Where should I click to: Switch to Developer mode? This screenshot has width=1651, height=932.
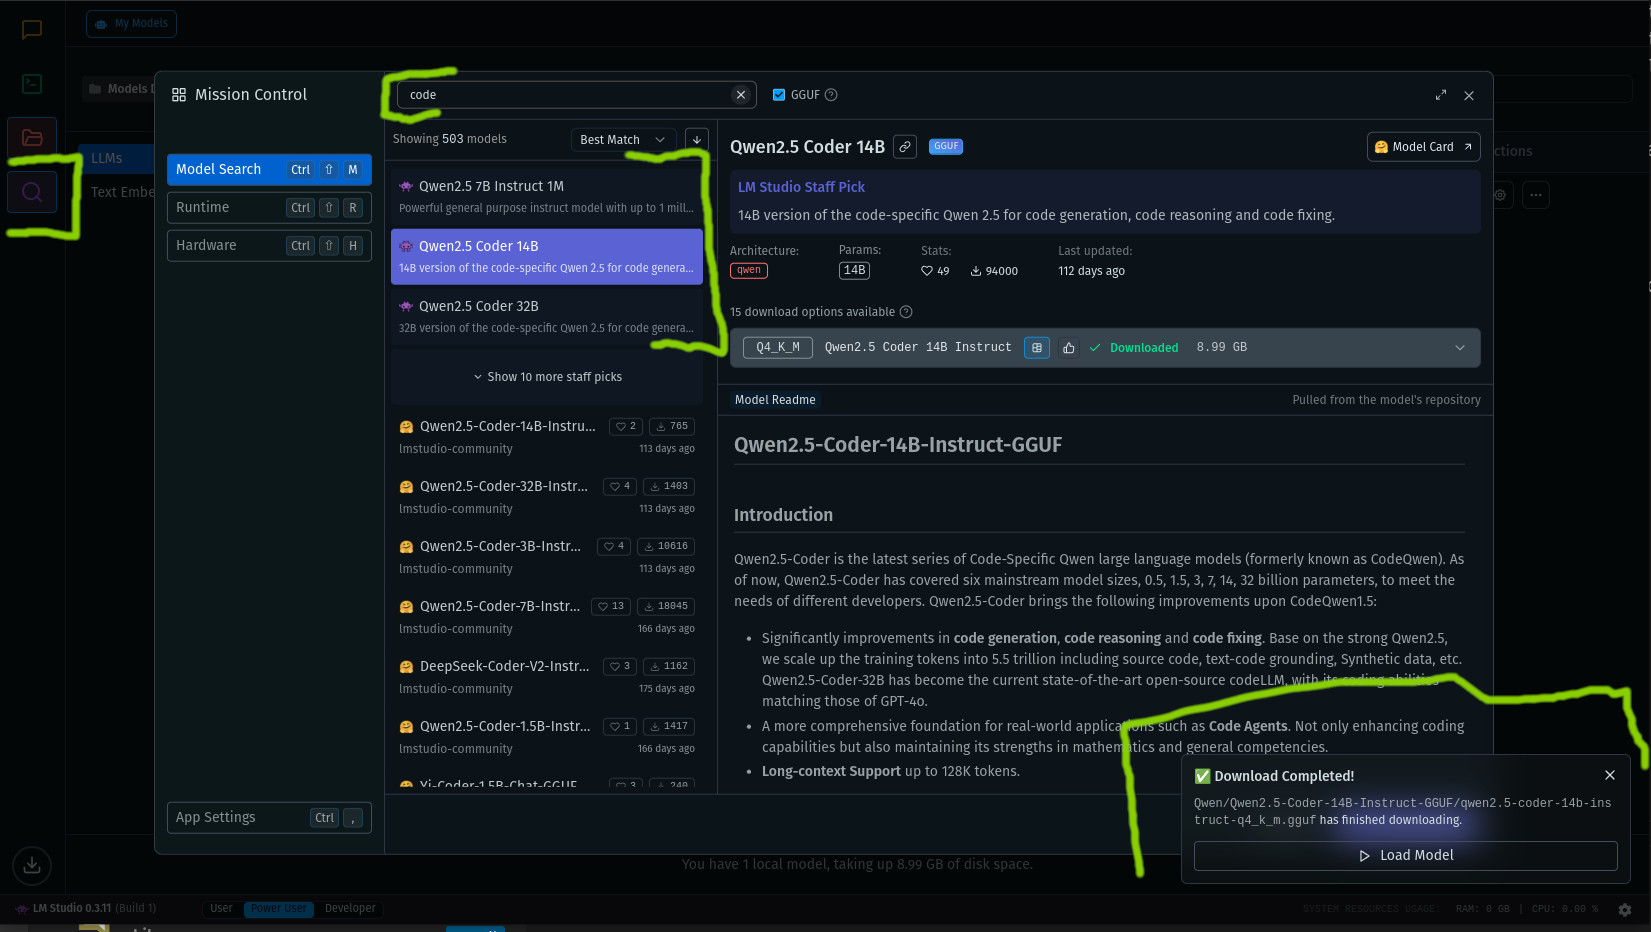pos(350,909)
